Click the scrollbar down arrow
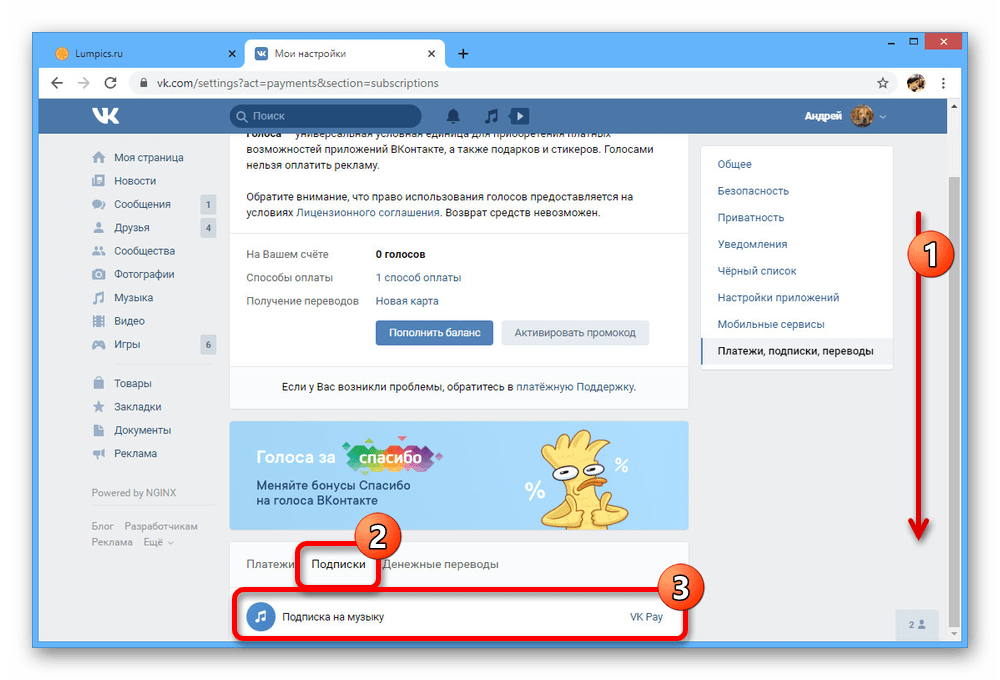The width and height of the screenshot is (1000, 680). (x=953, y=633)
